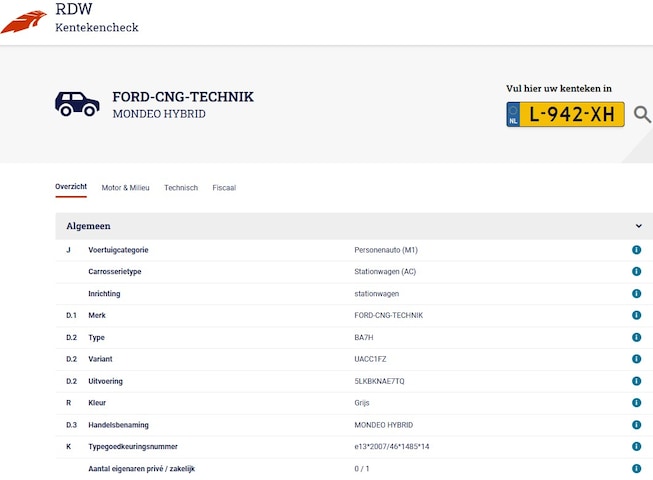Show info for Aantal eigenaren row
The height and width of the screenshot is (480, 653).
pos(636,468)
